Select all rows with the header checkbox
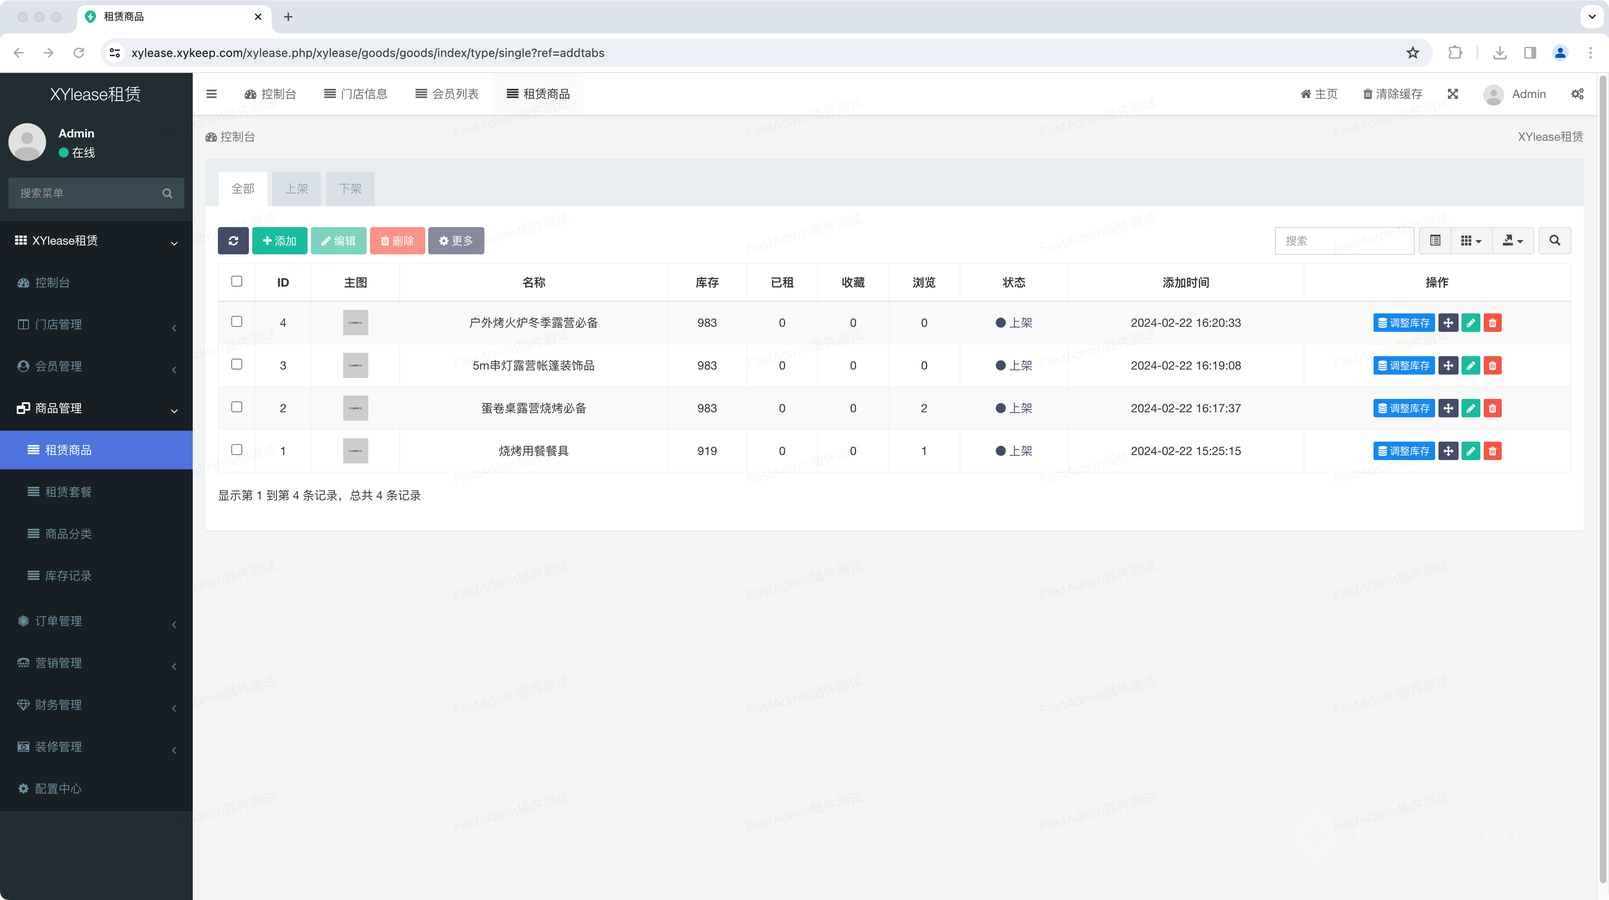 click(x=237, y=282)
